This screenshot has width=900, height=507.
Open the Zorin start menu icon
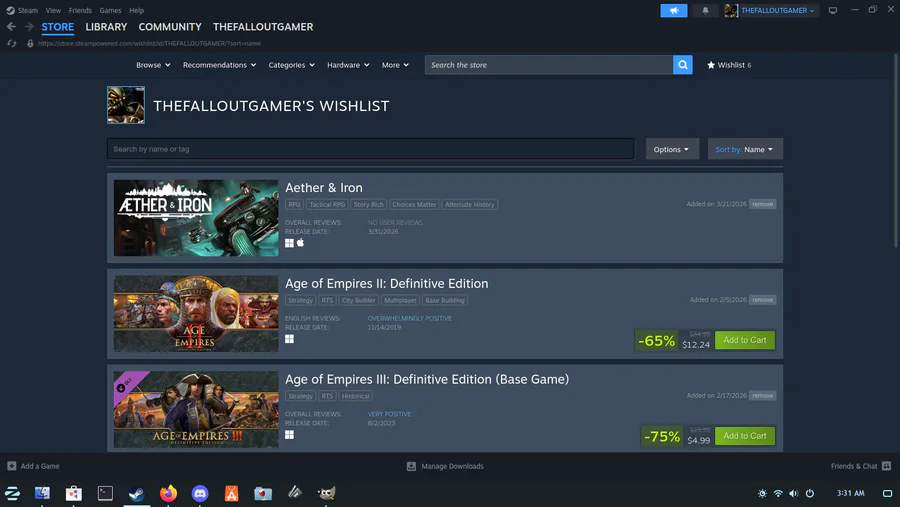point(12,493)
